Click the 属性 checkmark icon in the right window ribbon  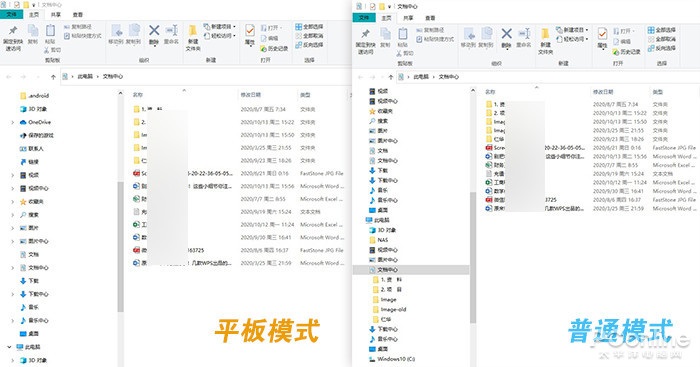coord(602,34)
